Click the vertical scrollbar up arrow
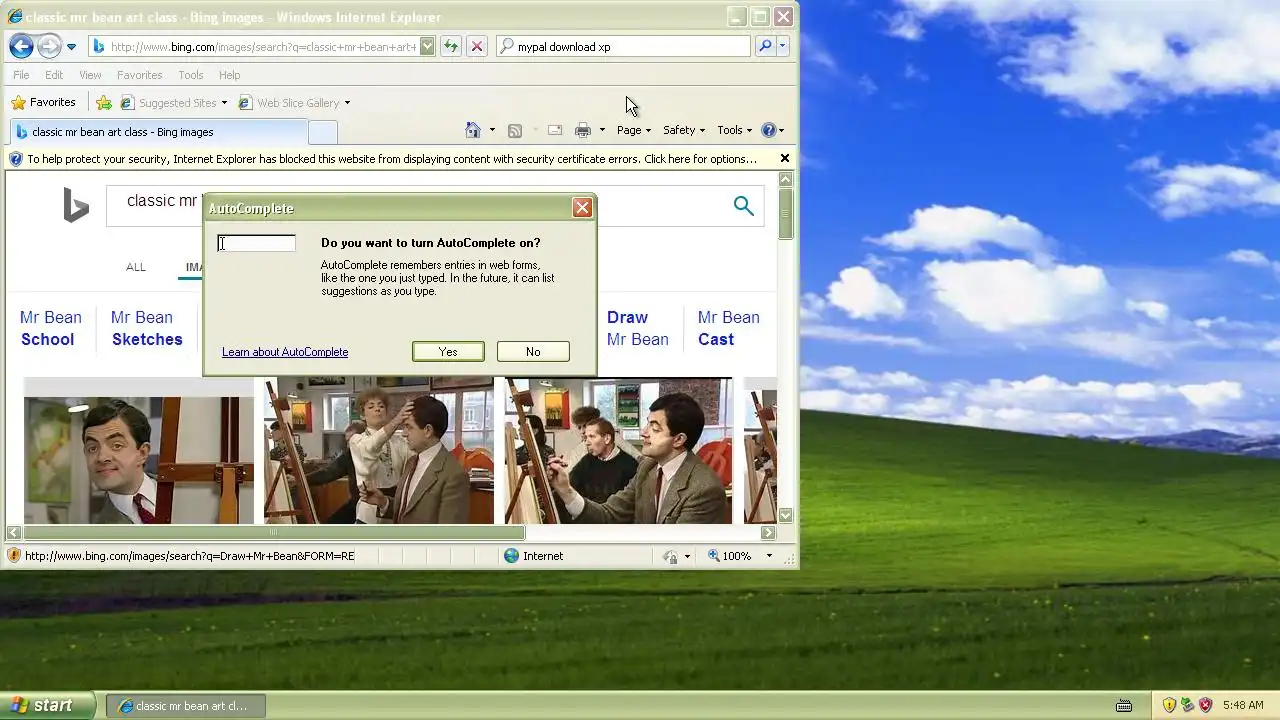1280x720 pixels. coord(786,179)
